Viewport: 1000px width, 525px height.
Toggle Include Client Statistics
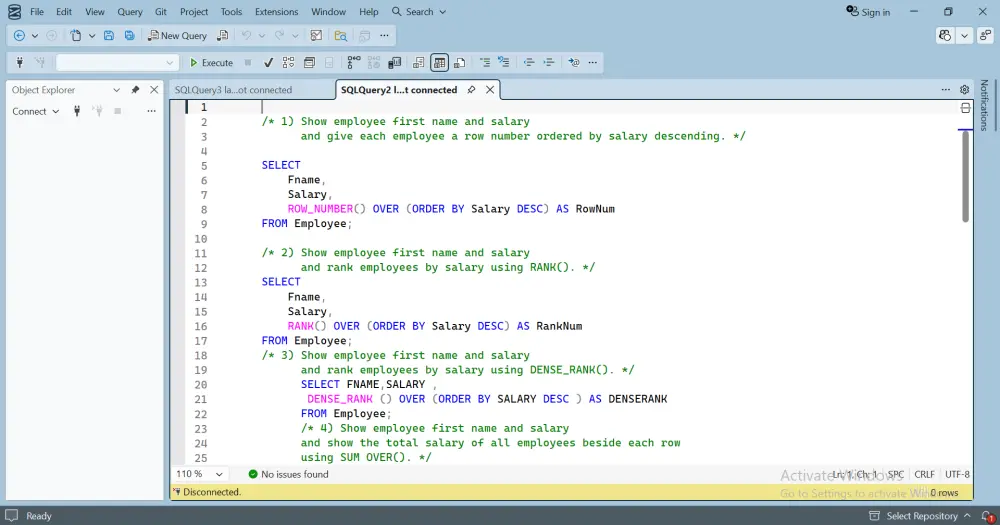pos(395,63)
